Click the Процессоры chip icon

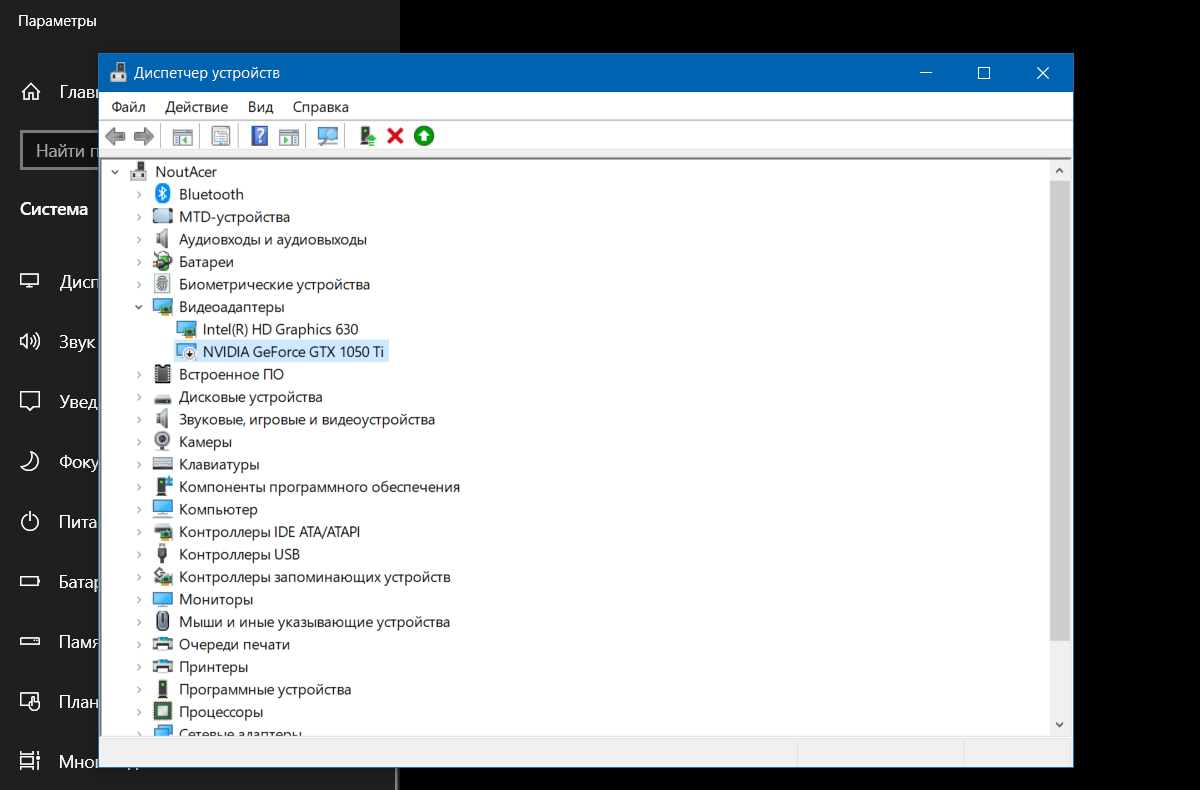pyautogui.click(x=162, y=712)
